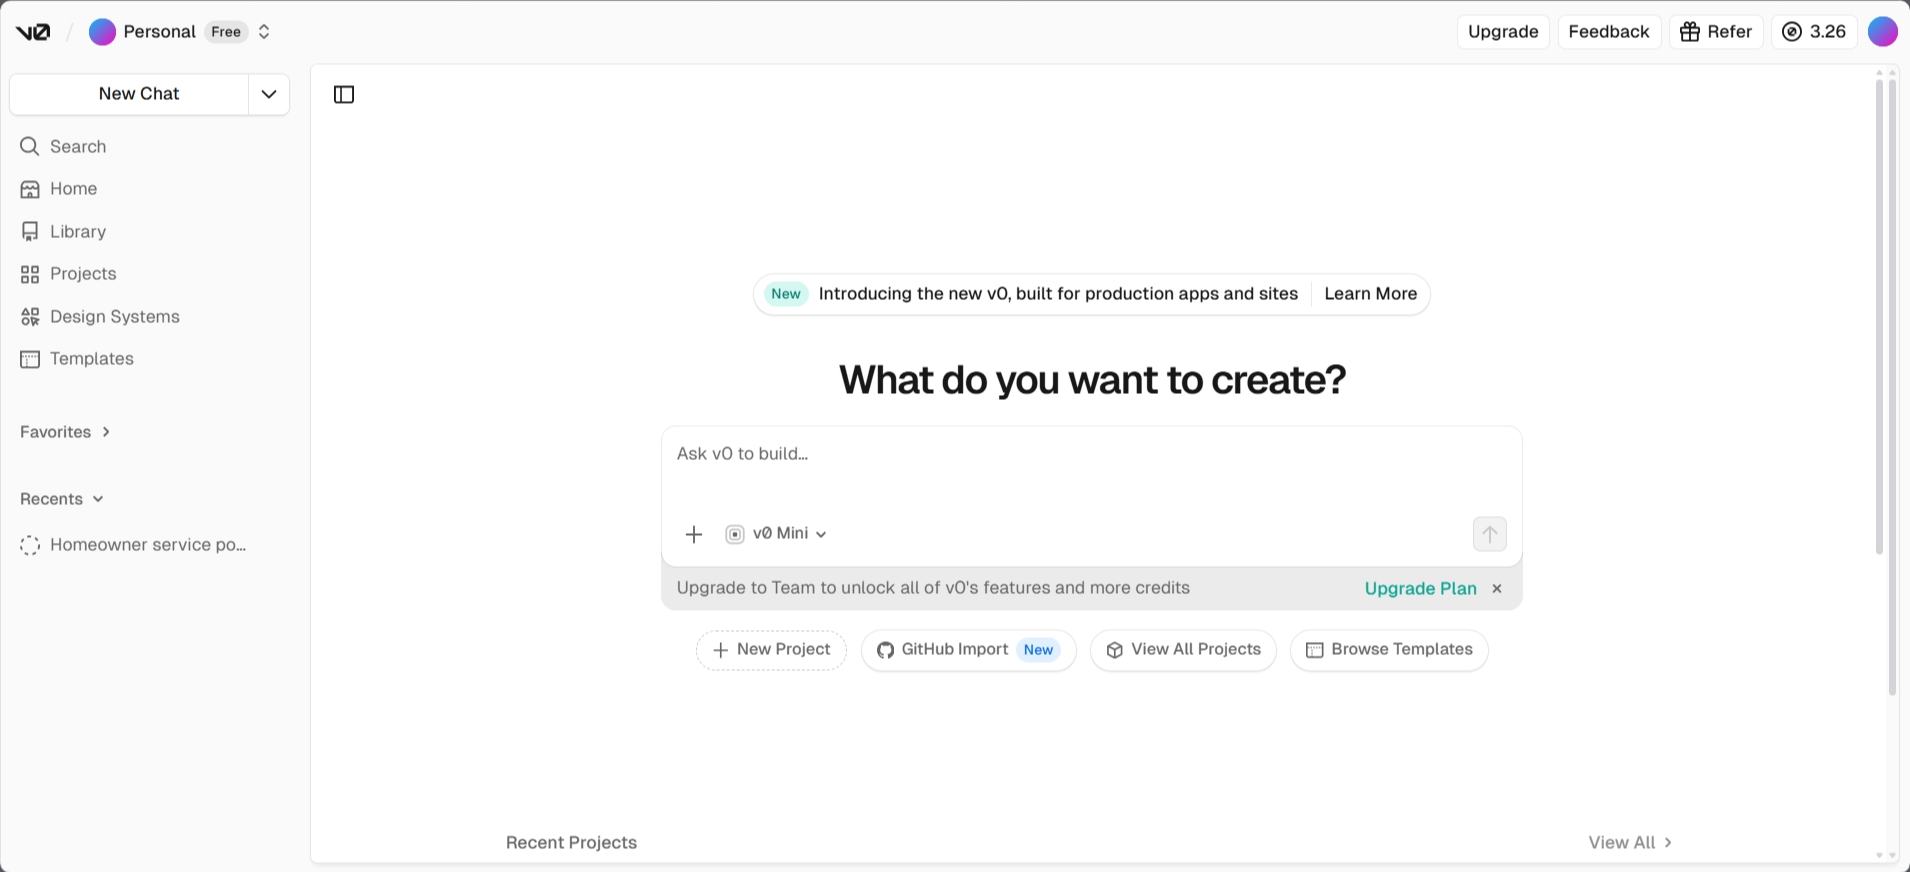Click Browse Templates
The width and height of the screenshot is (1910, 872).
coord(1389,650)
